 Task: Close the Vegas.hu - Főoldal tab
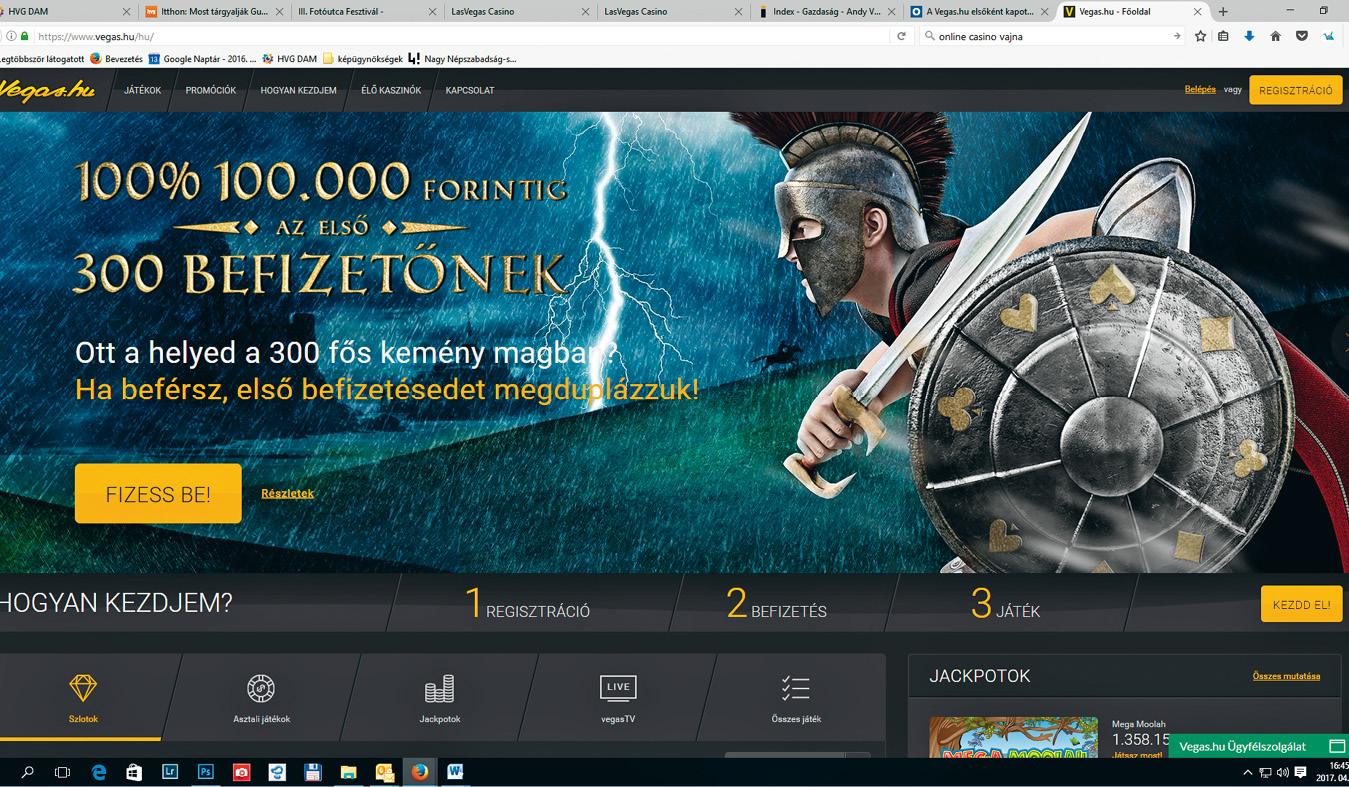point(1197,12)
